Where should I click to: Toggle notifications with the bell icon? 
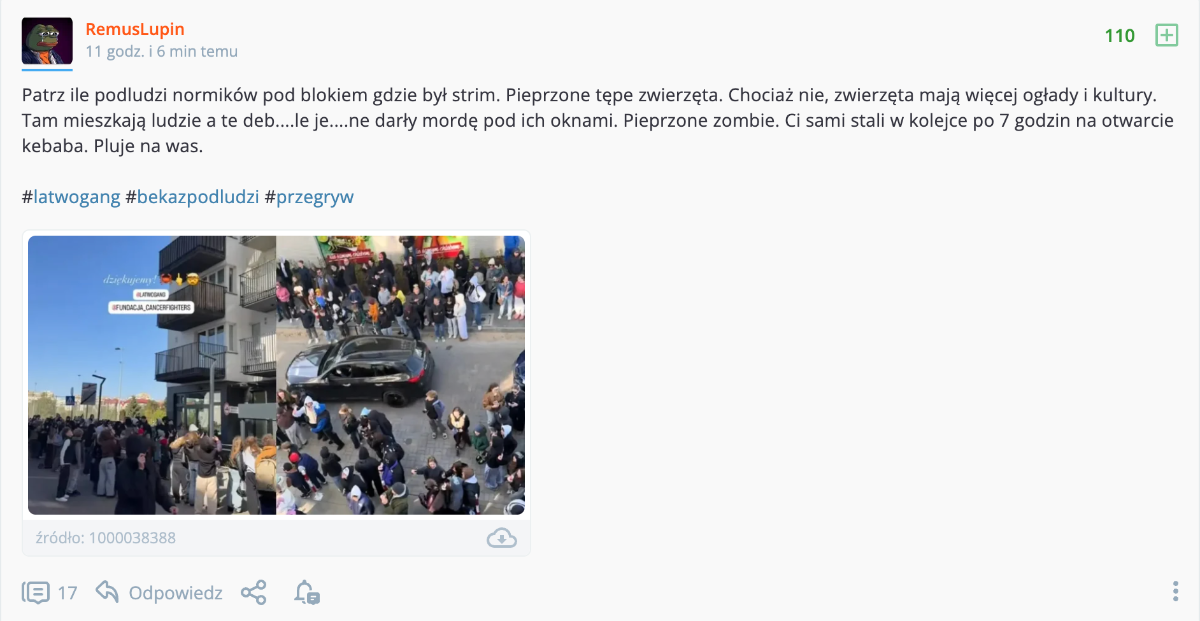tap(306, 592)
